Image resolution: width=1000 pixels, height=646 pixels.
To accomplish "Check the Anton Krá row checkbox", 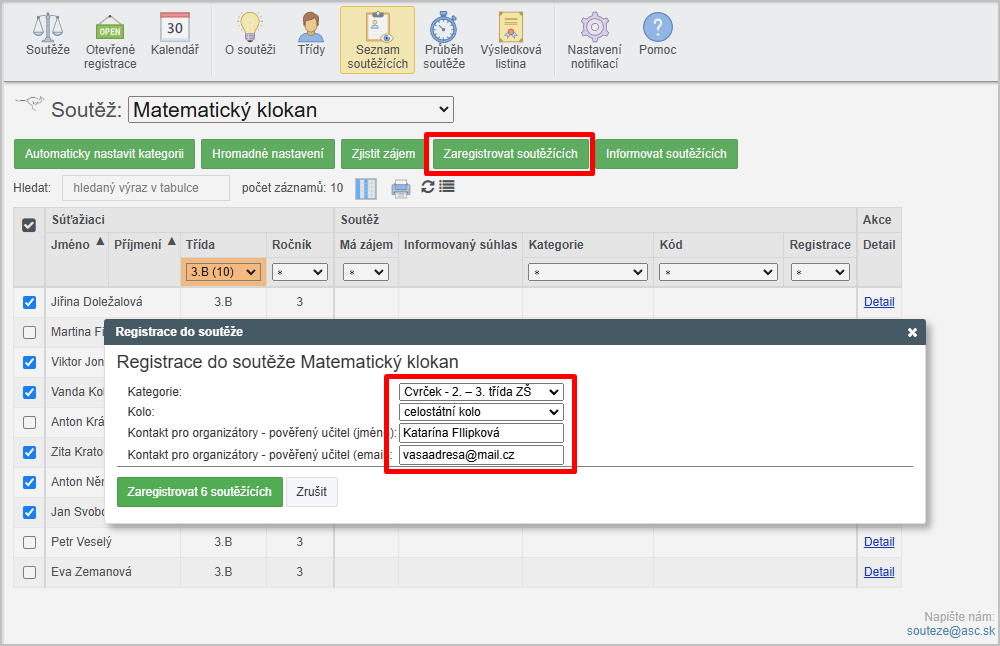I will pos(29,422).
